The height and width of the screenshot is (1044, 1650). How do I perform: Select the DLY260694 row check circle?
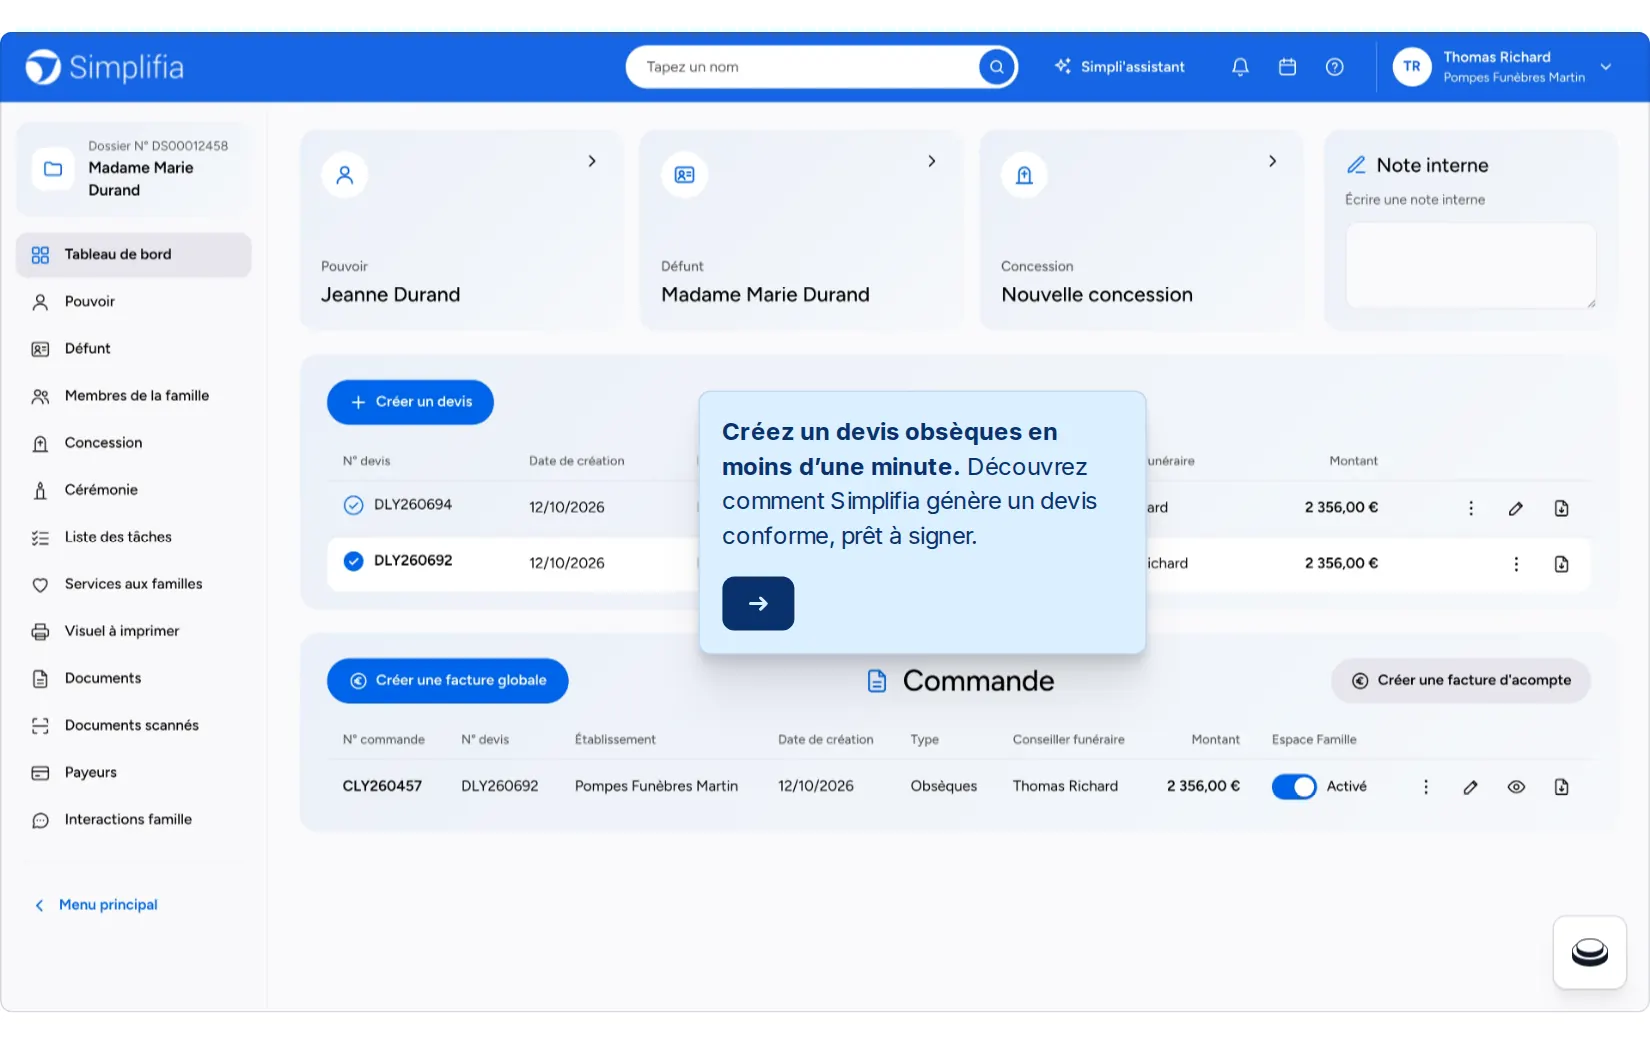pyautogui.click(x=353, y=505)
